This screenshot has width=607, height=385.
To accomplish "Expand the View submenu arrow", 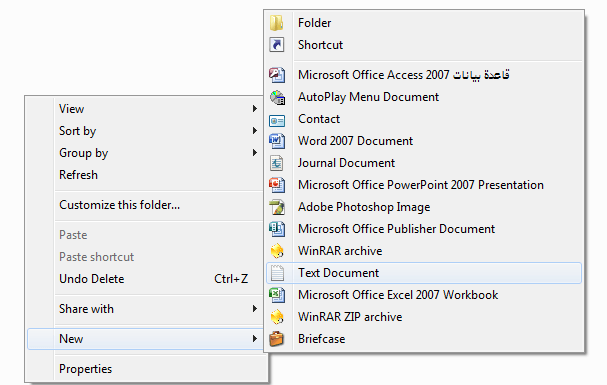I will coord(255,109).
